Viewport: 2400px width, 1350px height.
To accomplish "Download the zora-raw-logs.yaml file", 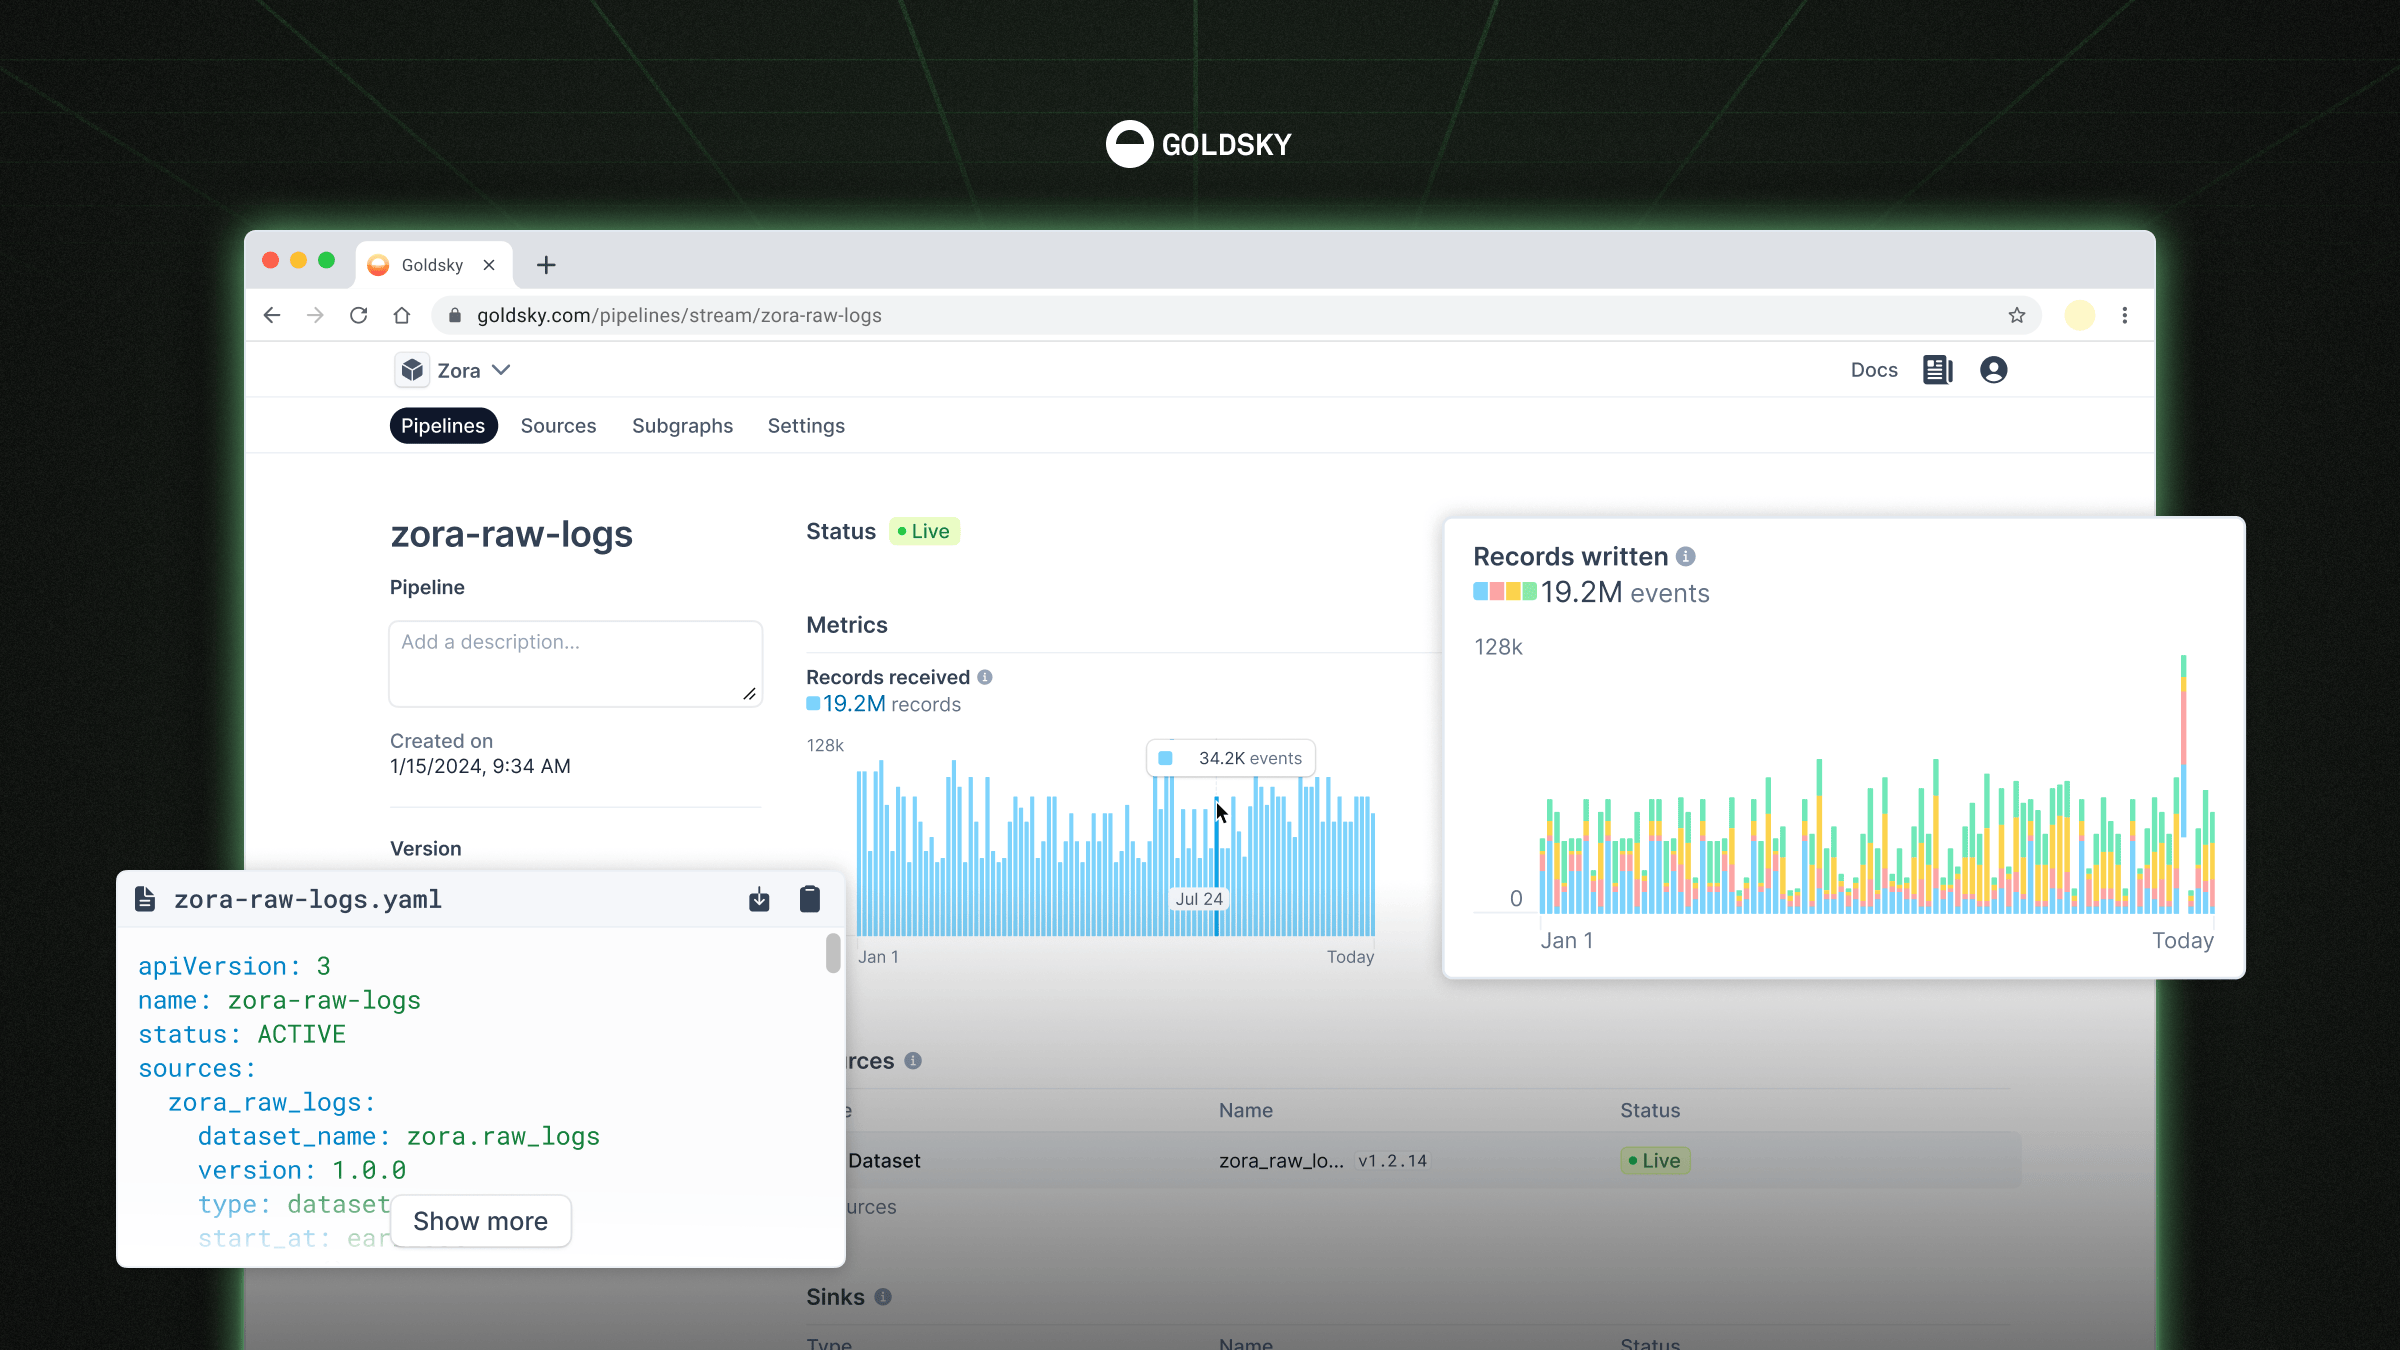I will click(759, 899).
